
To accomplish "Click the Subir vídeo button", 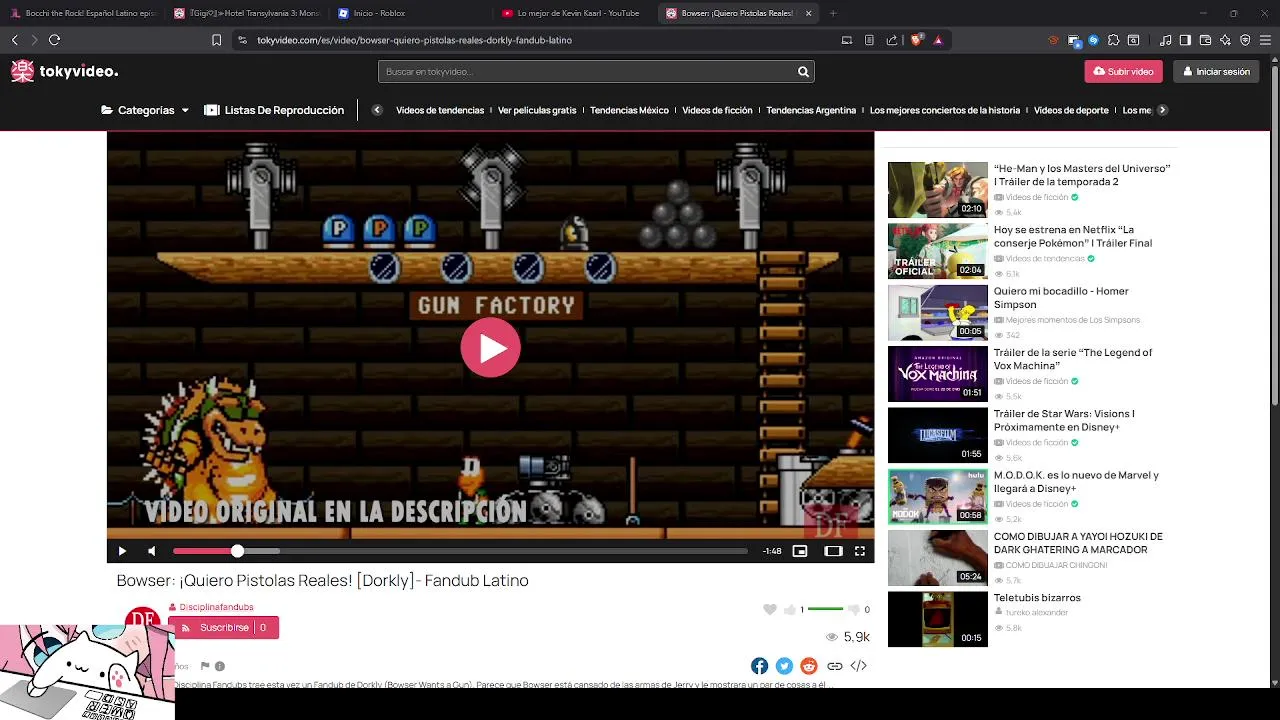I will click(x=1123, y=72).
